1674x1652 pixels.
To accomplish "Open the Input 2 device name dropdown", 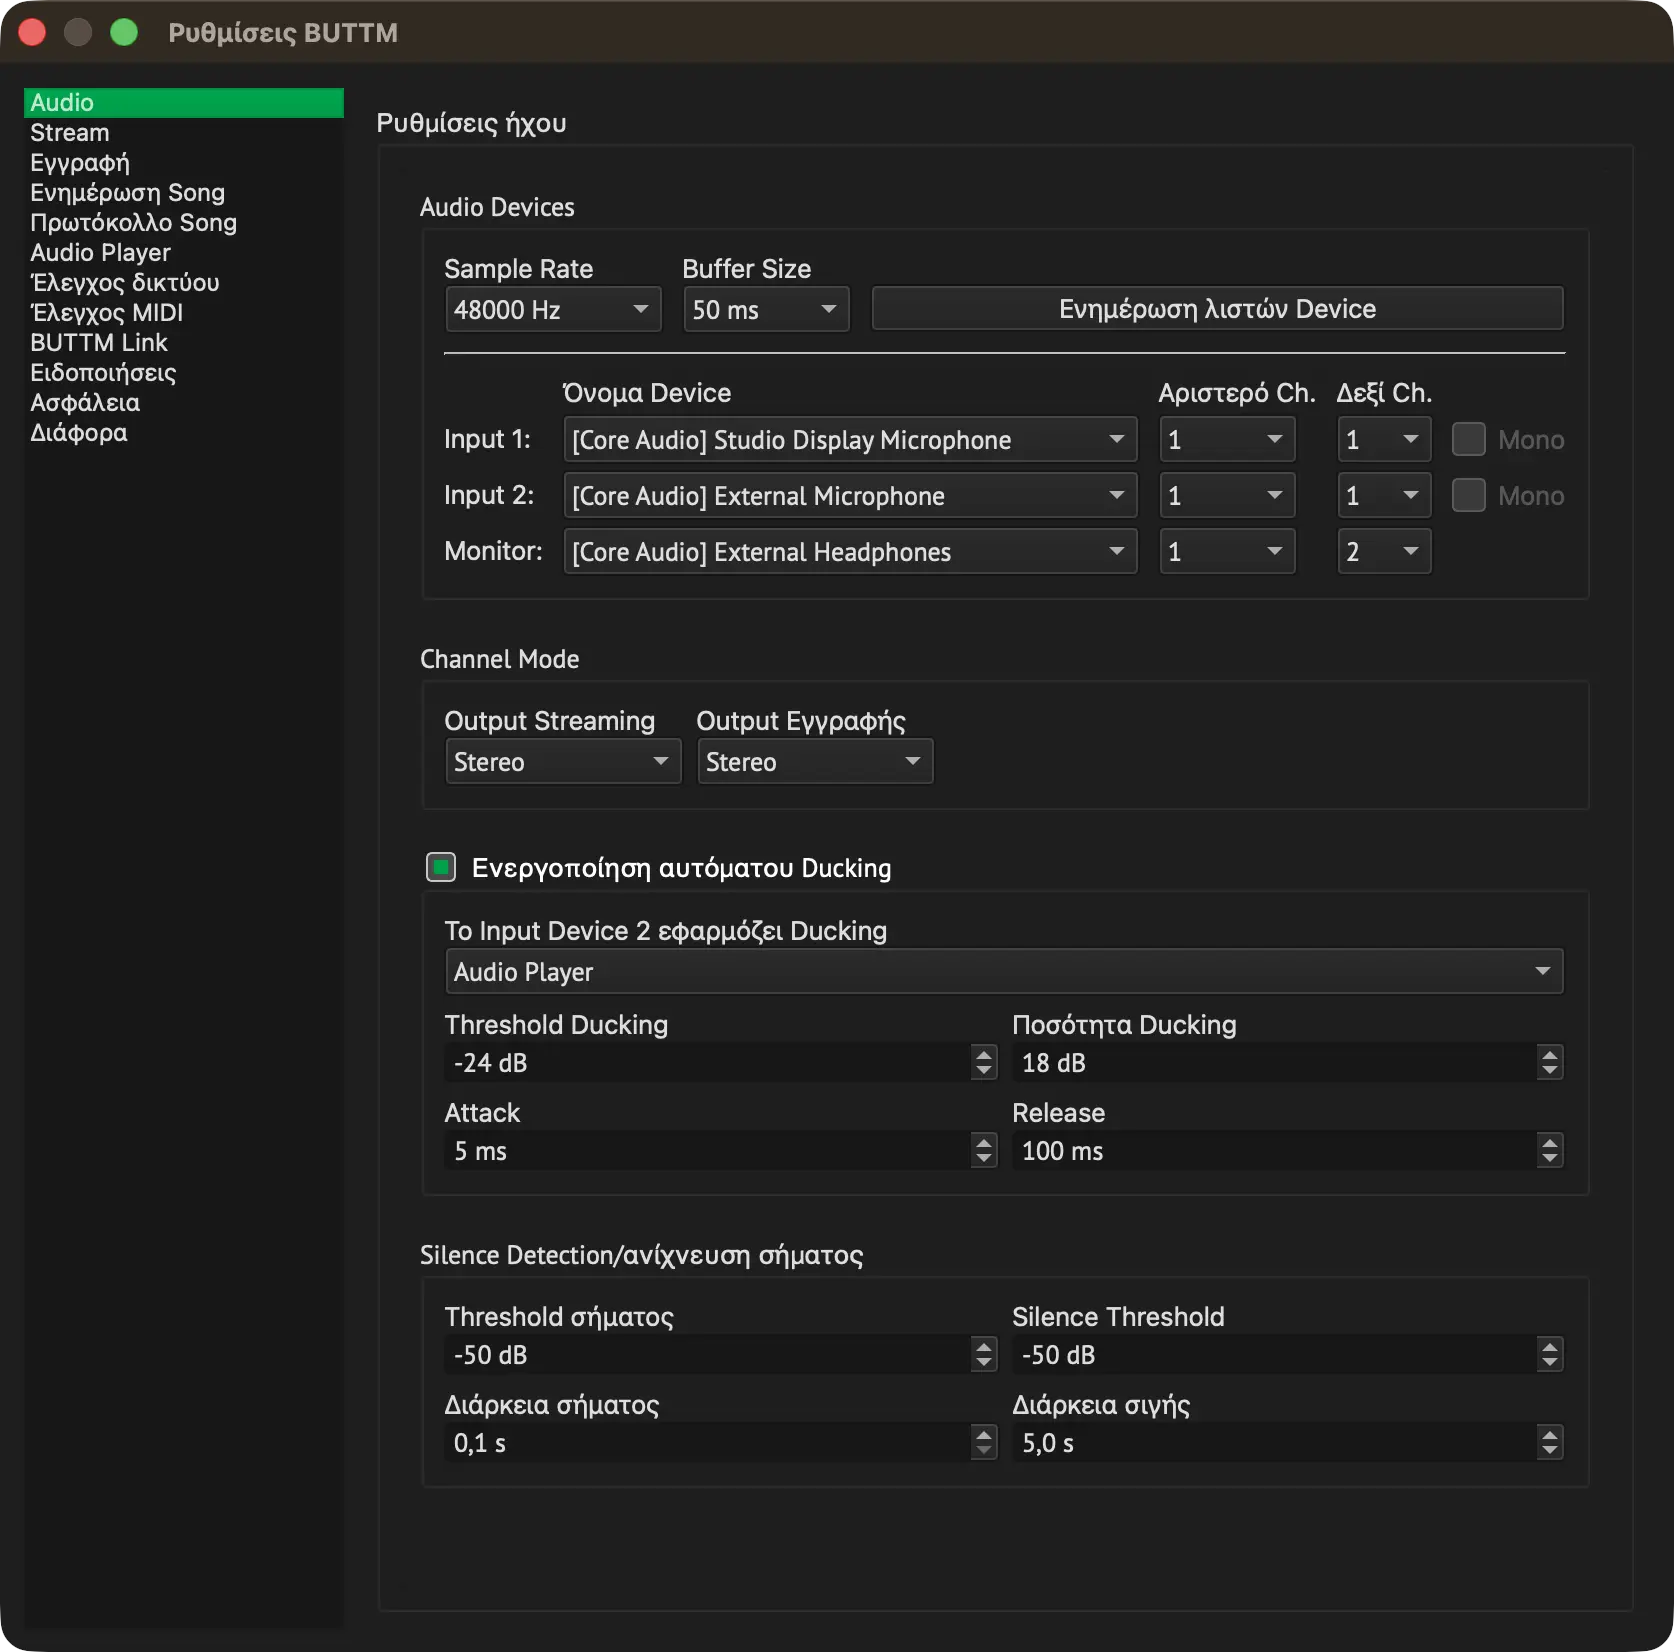I will point(850,496).
